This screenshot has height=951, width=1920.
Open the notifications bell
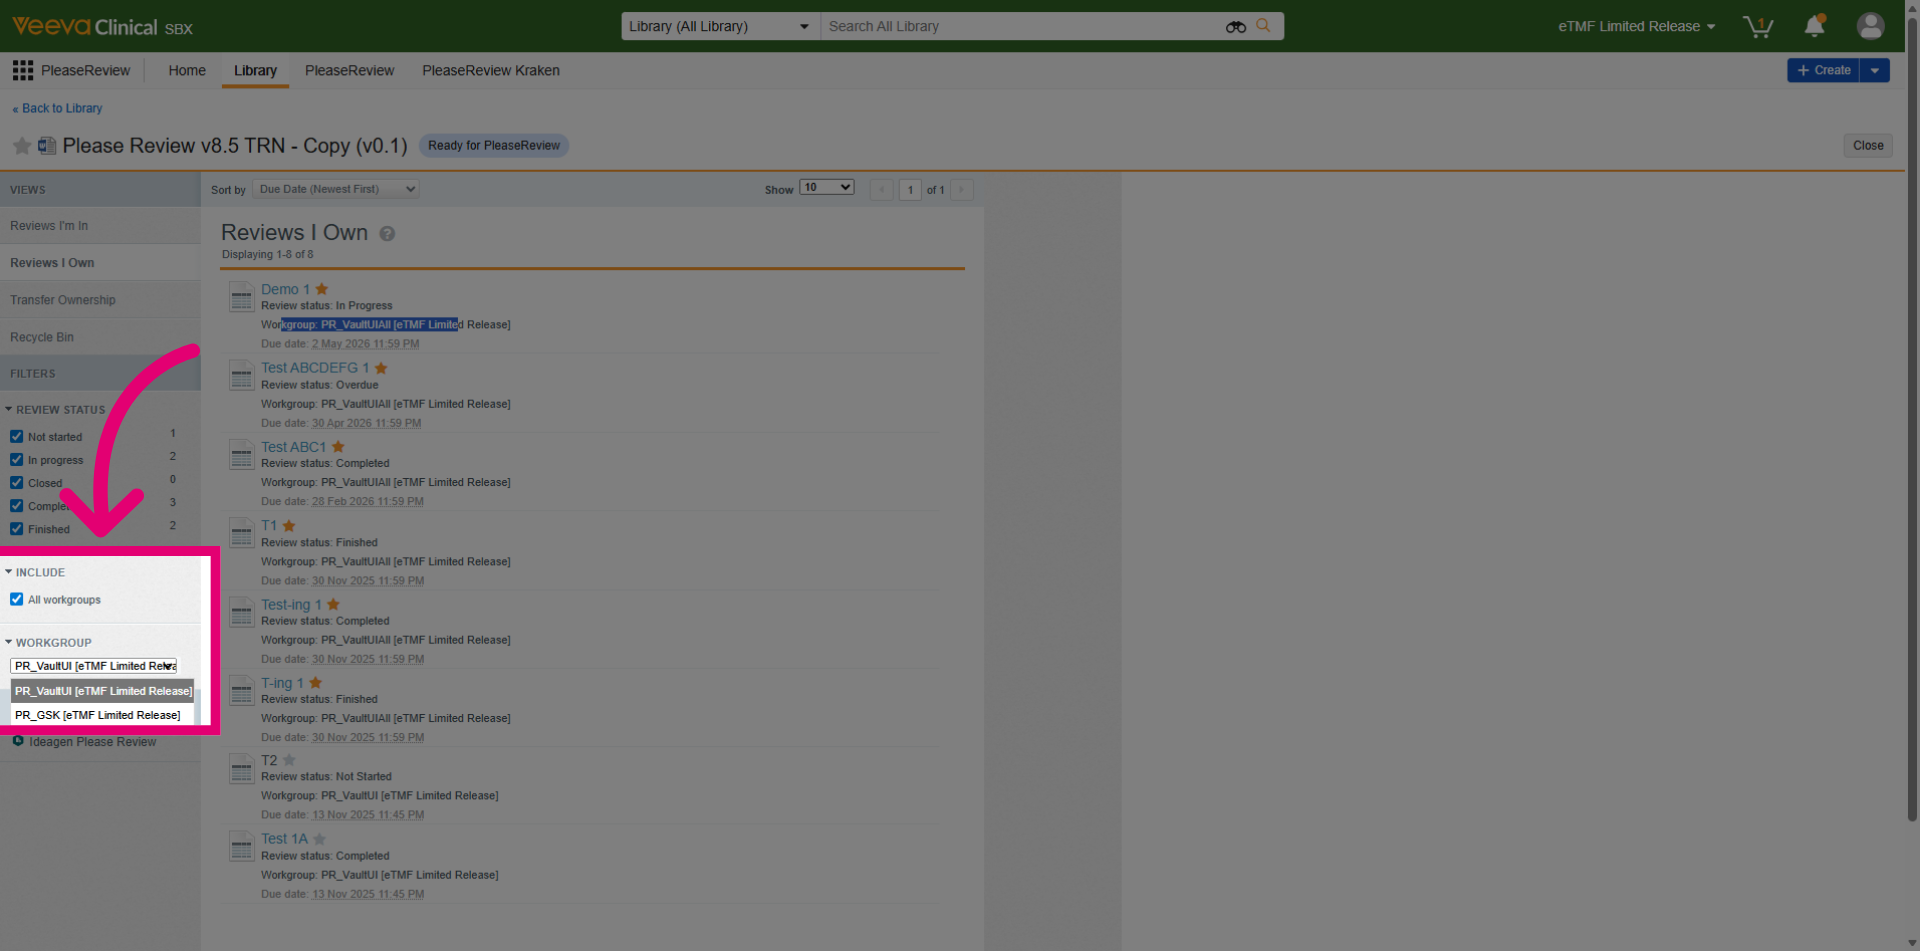click(1814, 26)
